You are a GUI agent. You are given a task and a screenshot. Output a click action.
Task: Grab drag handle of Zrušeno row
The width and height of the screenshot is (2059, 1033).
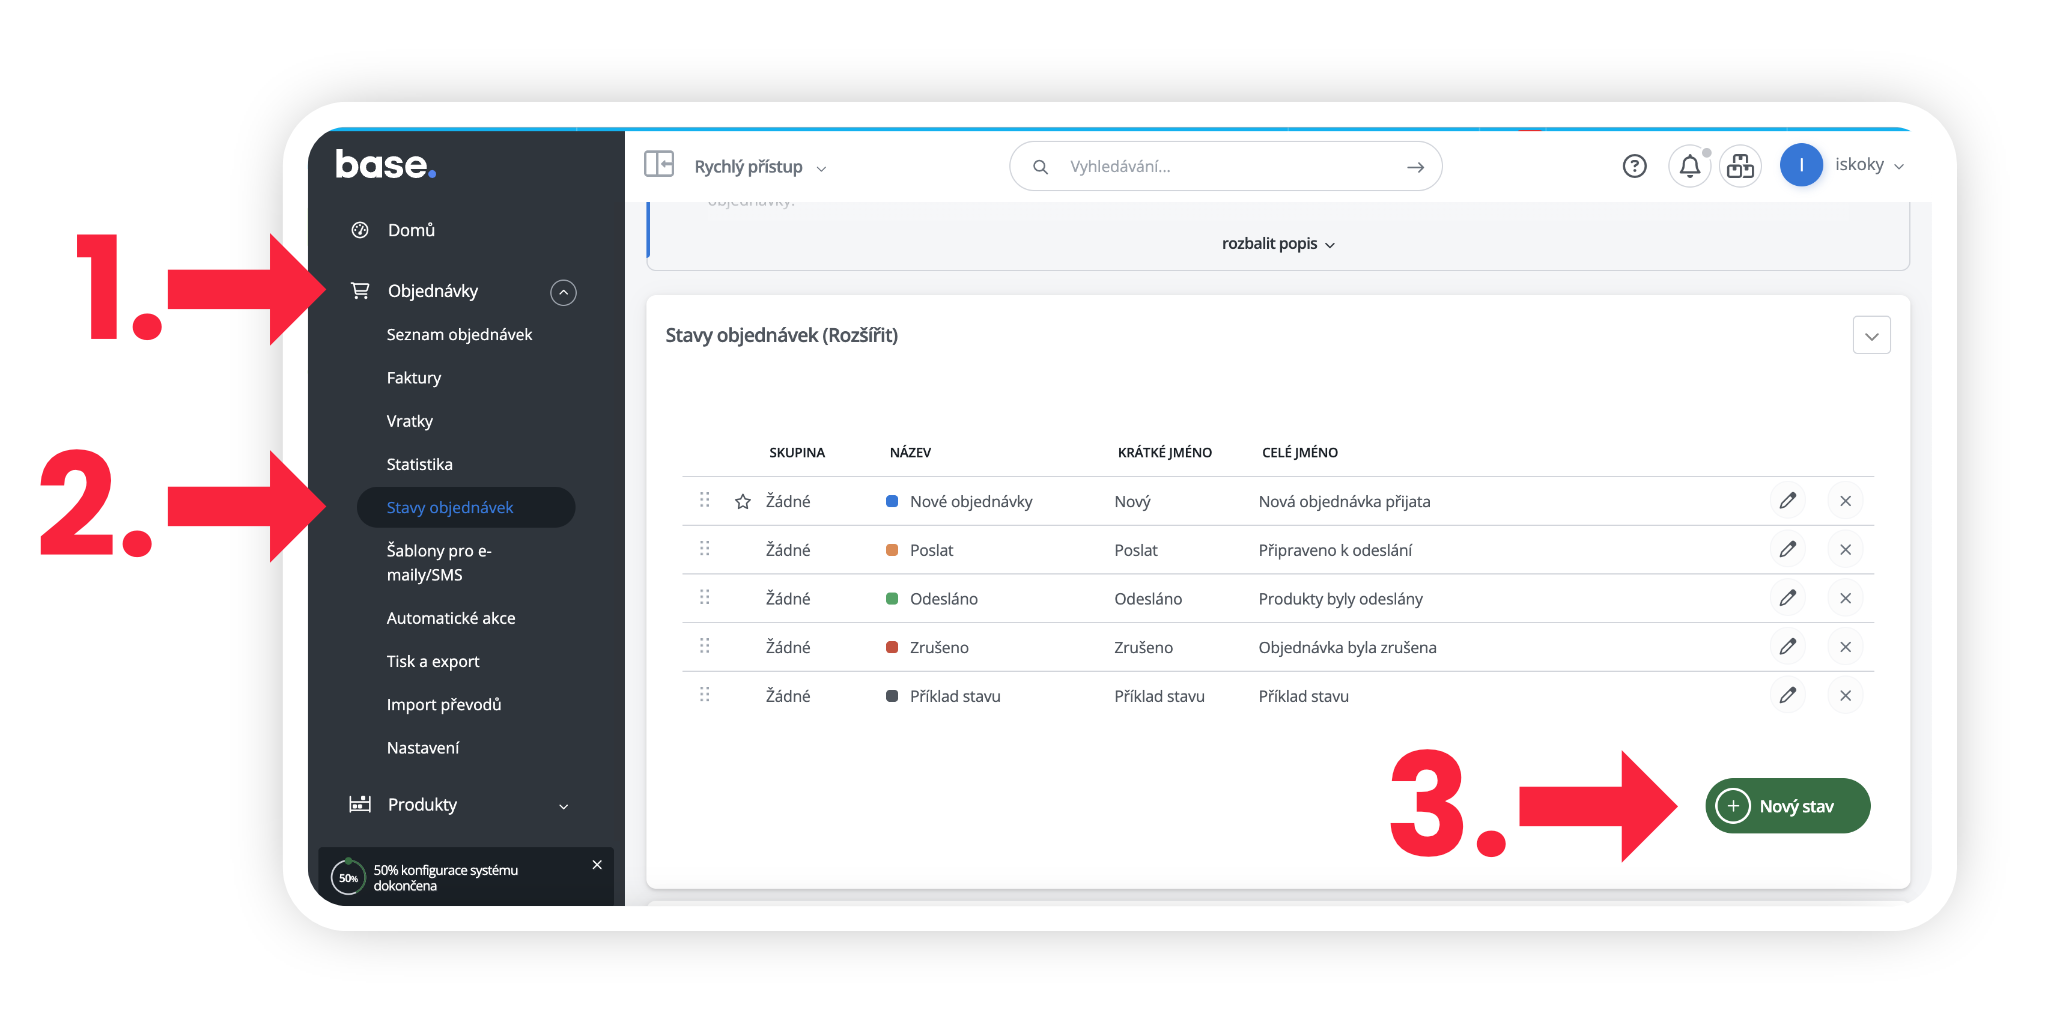[x=705, y=645]
